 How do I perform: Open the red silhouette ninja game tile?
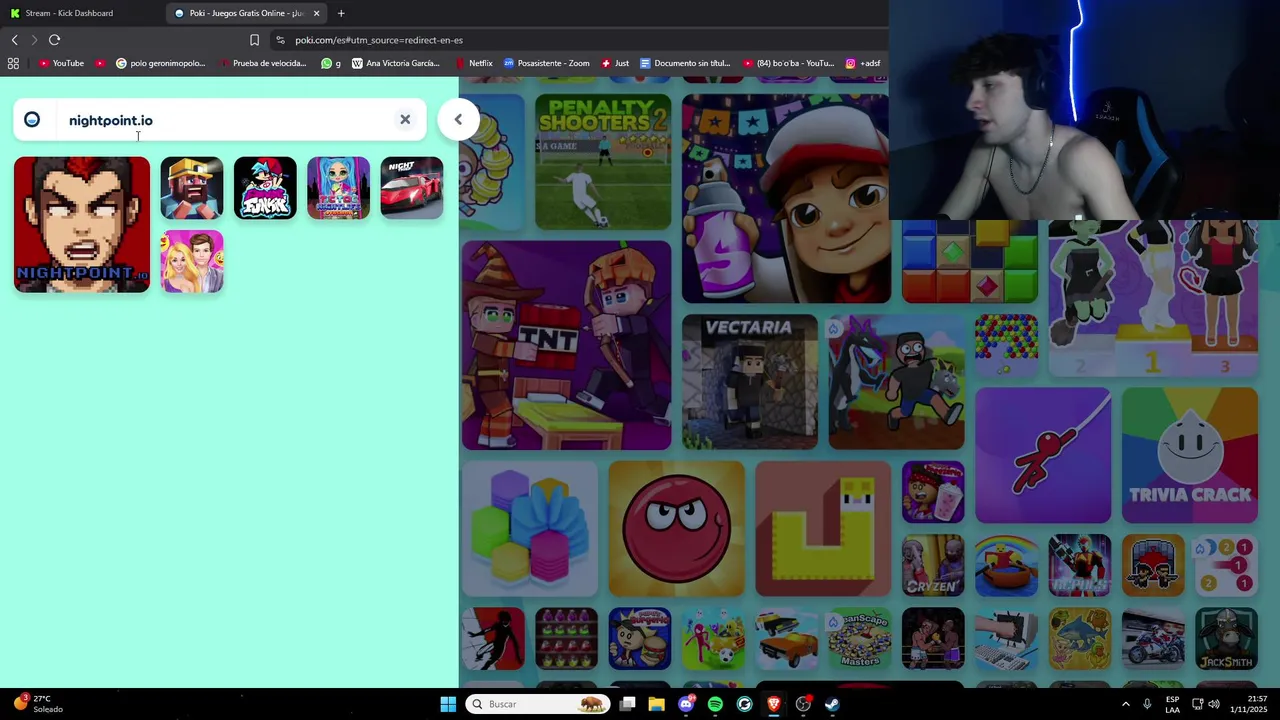click(493, 638)
